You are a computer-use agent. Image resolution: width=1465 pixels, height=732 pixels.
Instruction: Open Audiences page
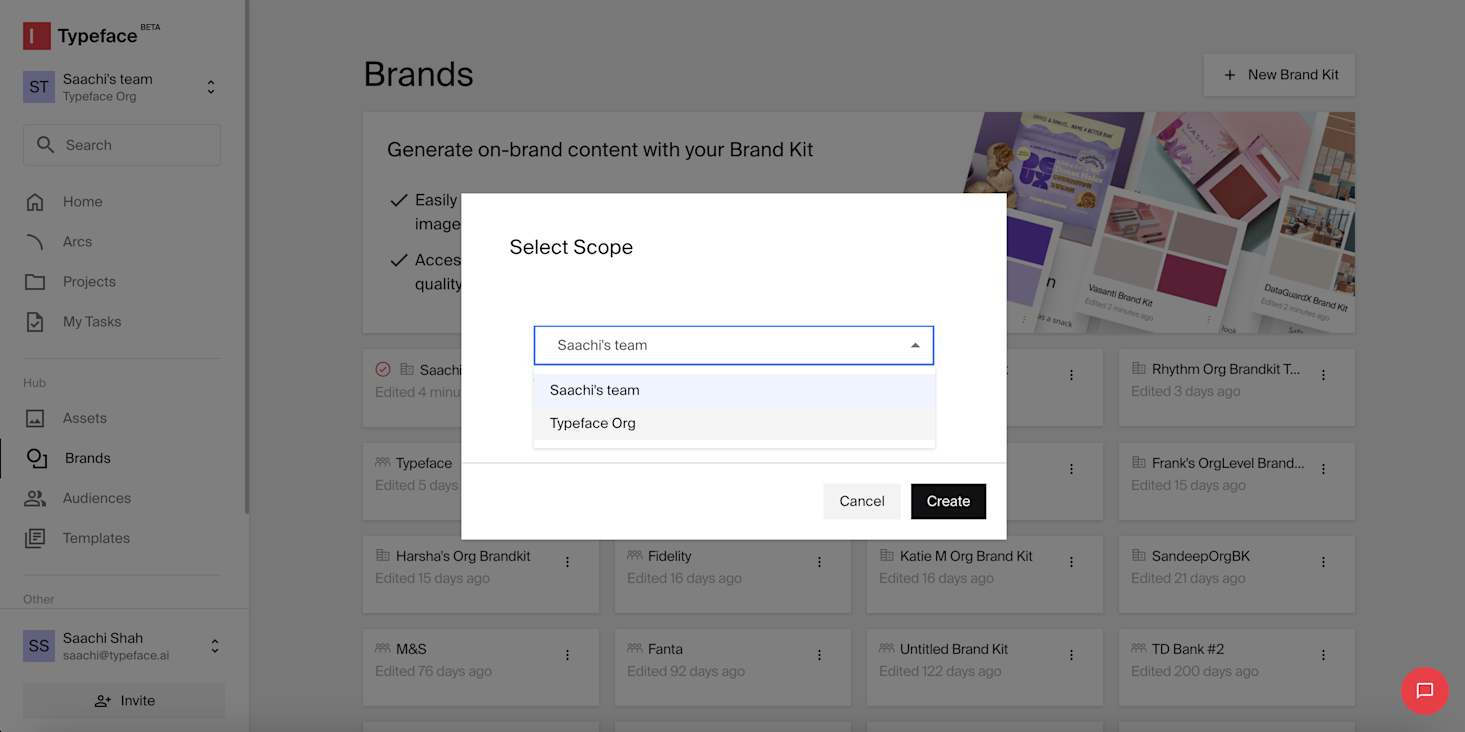pos(97,498)
